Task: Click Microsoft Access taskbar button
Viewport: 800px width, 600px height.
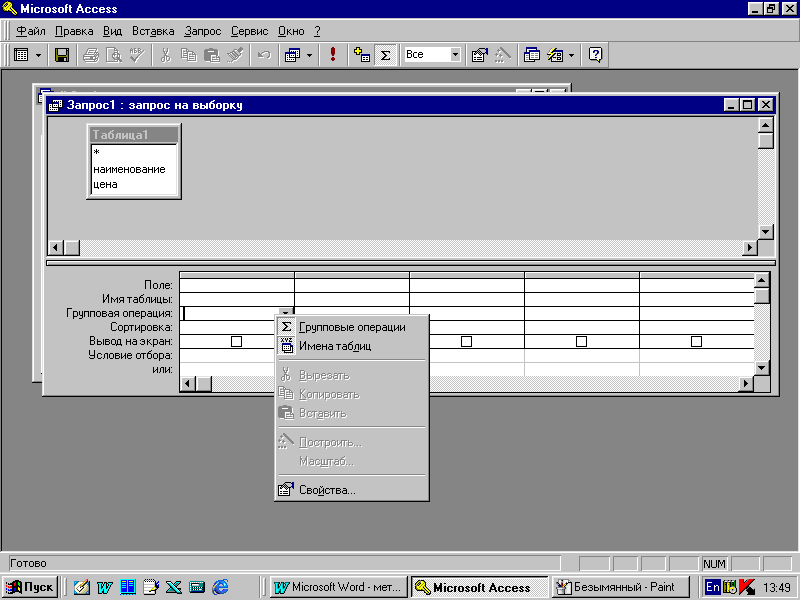Action: point(479,587)
